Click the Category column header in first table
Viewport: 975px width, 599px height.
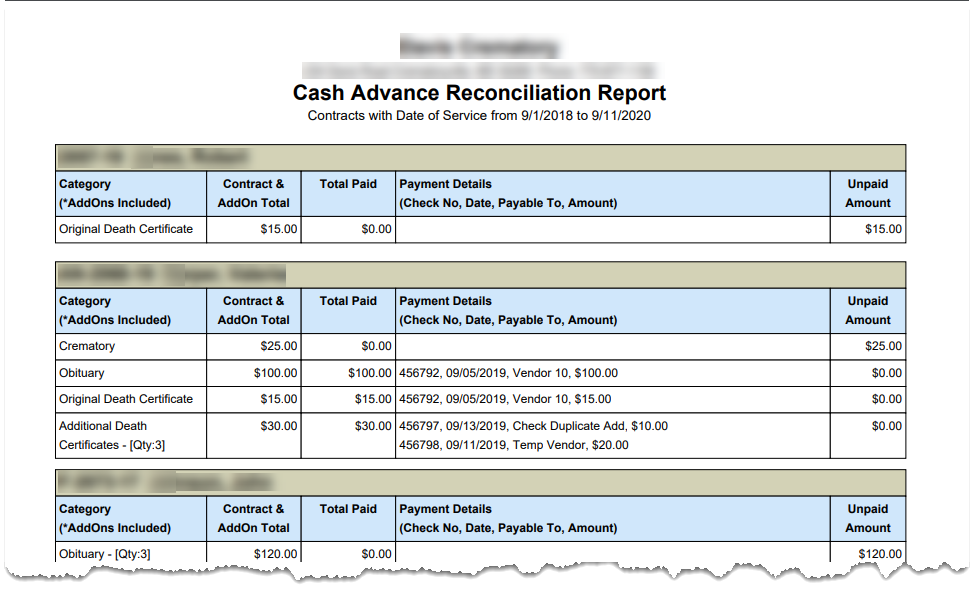[88, 184]
